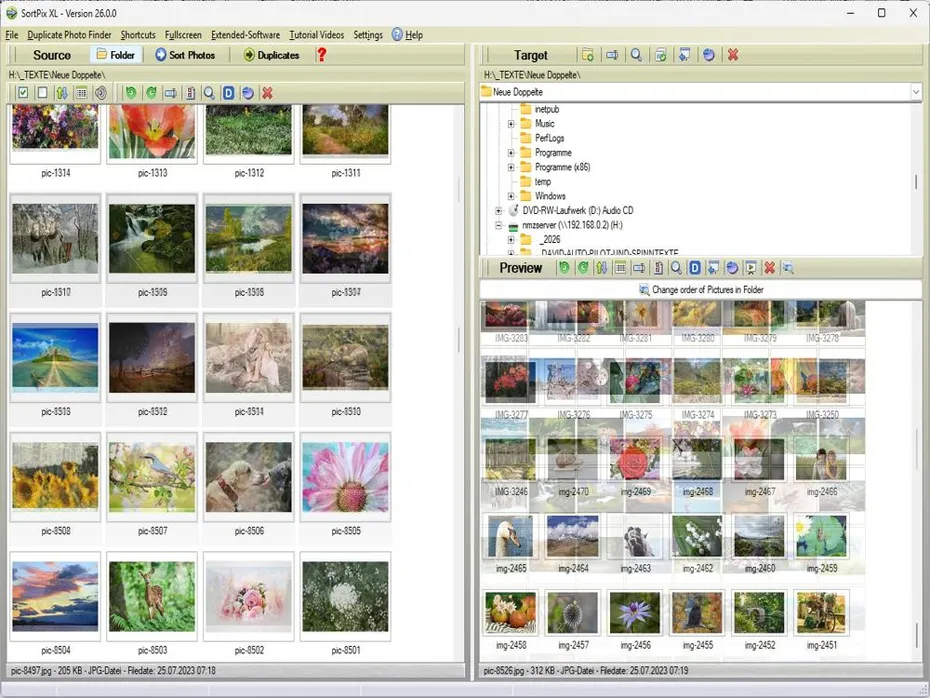Collapse the nmzserver tree node

pos(497,225)
